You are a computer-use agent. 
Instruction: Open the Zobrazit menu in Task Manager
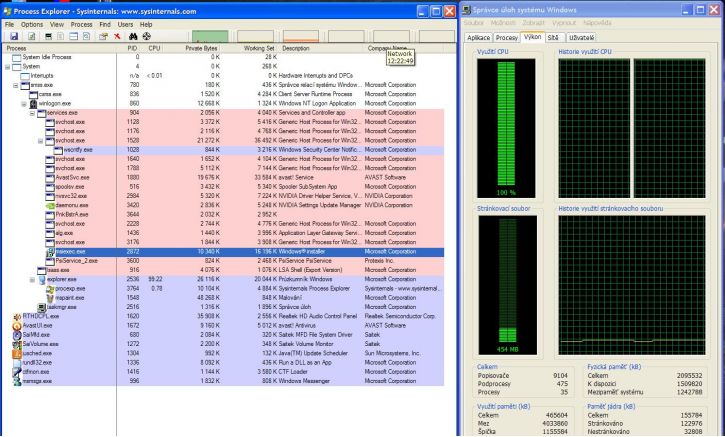point(534,23)
